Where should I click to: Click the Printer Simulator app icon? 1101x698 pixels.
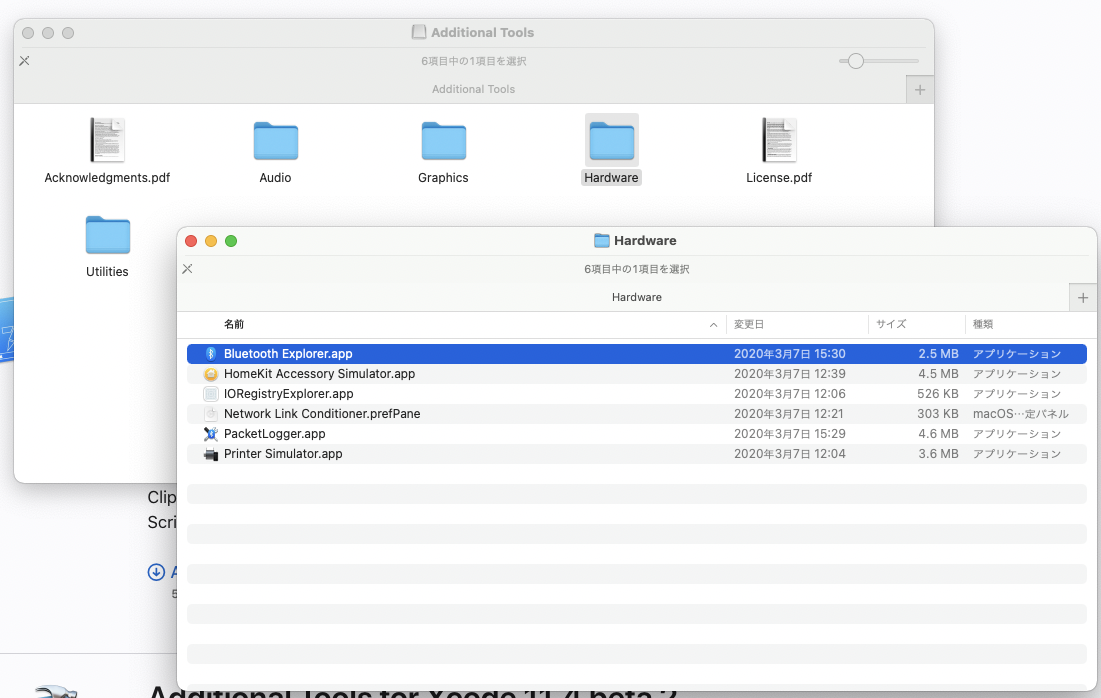[211, 454]
